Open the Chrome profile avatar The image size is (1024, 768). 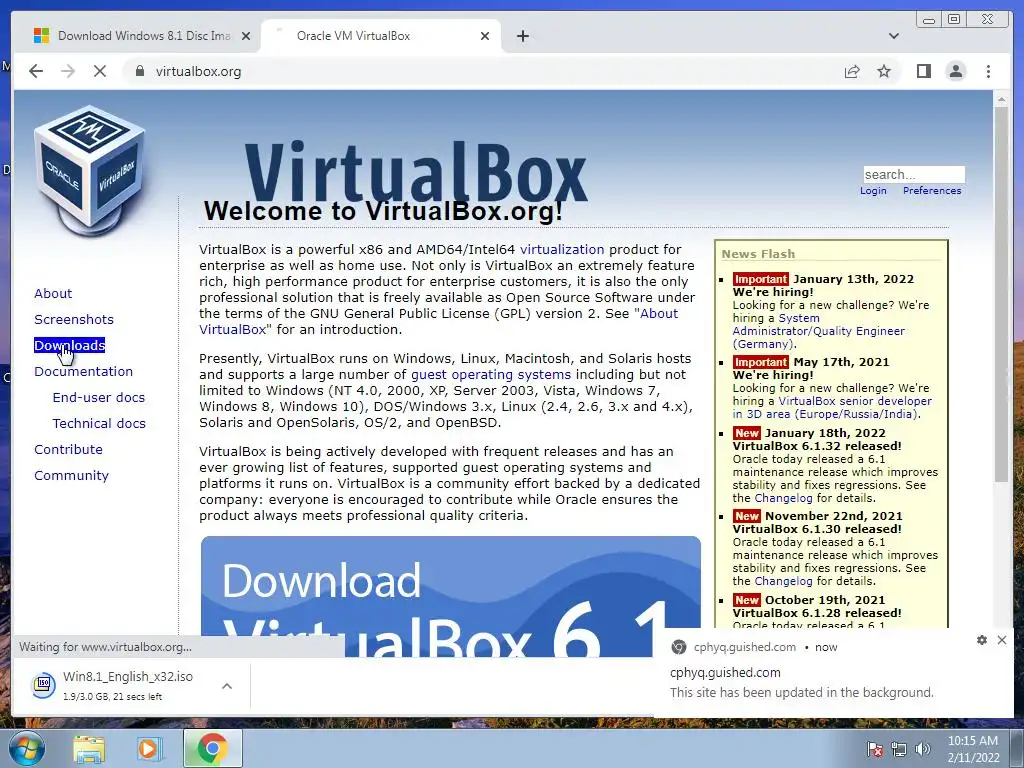[955, 71]
